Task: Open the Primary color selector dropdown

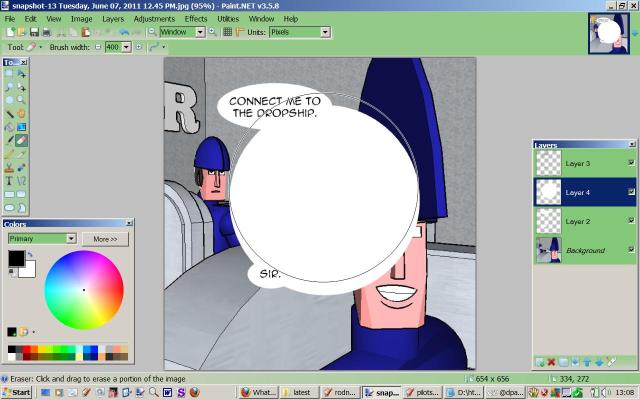Action: 71,239
